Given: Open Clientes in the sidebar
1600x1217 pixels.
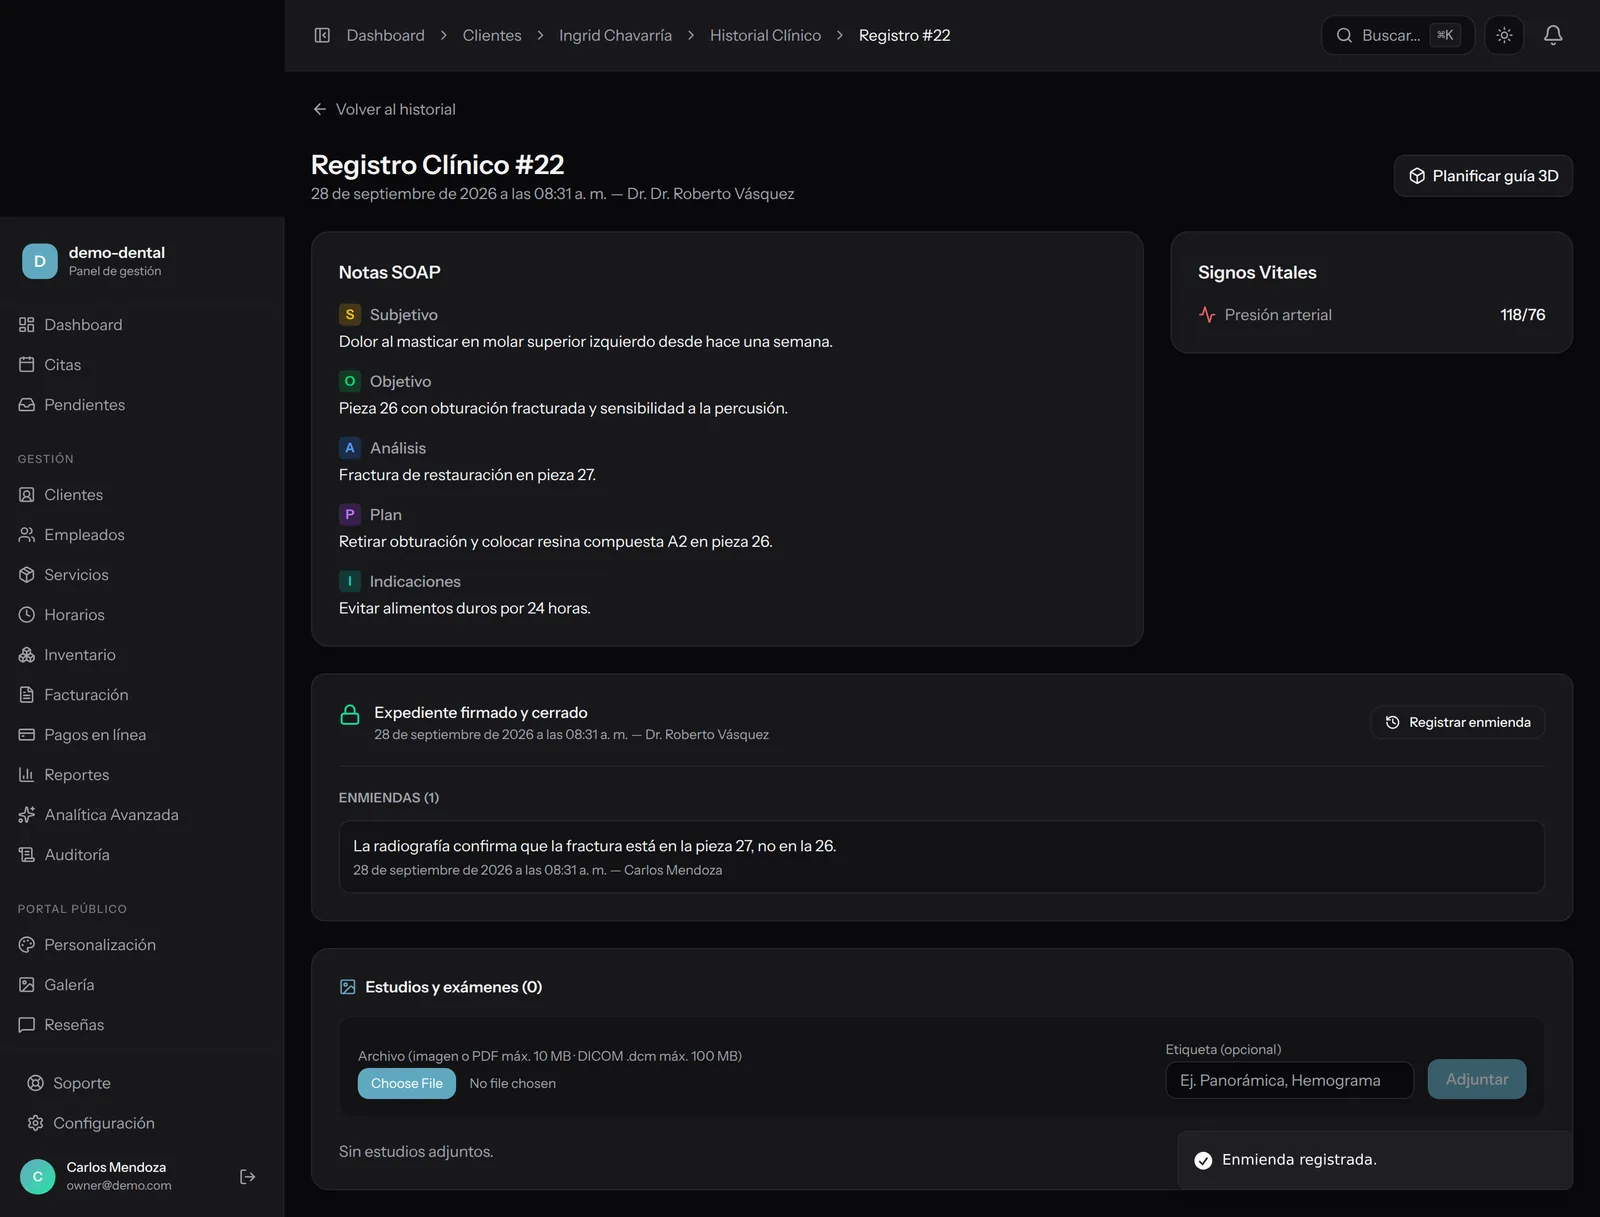Looking at the screenshot, I should 142,495.
